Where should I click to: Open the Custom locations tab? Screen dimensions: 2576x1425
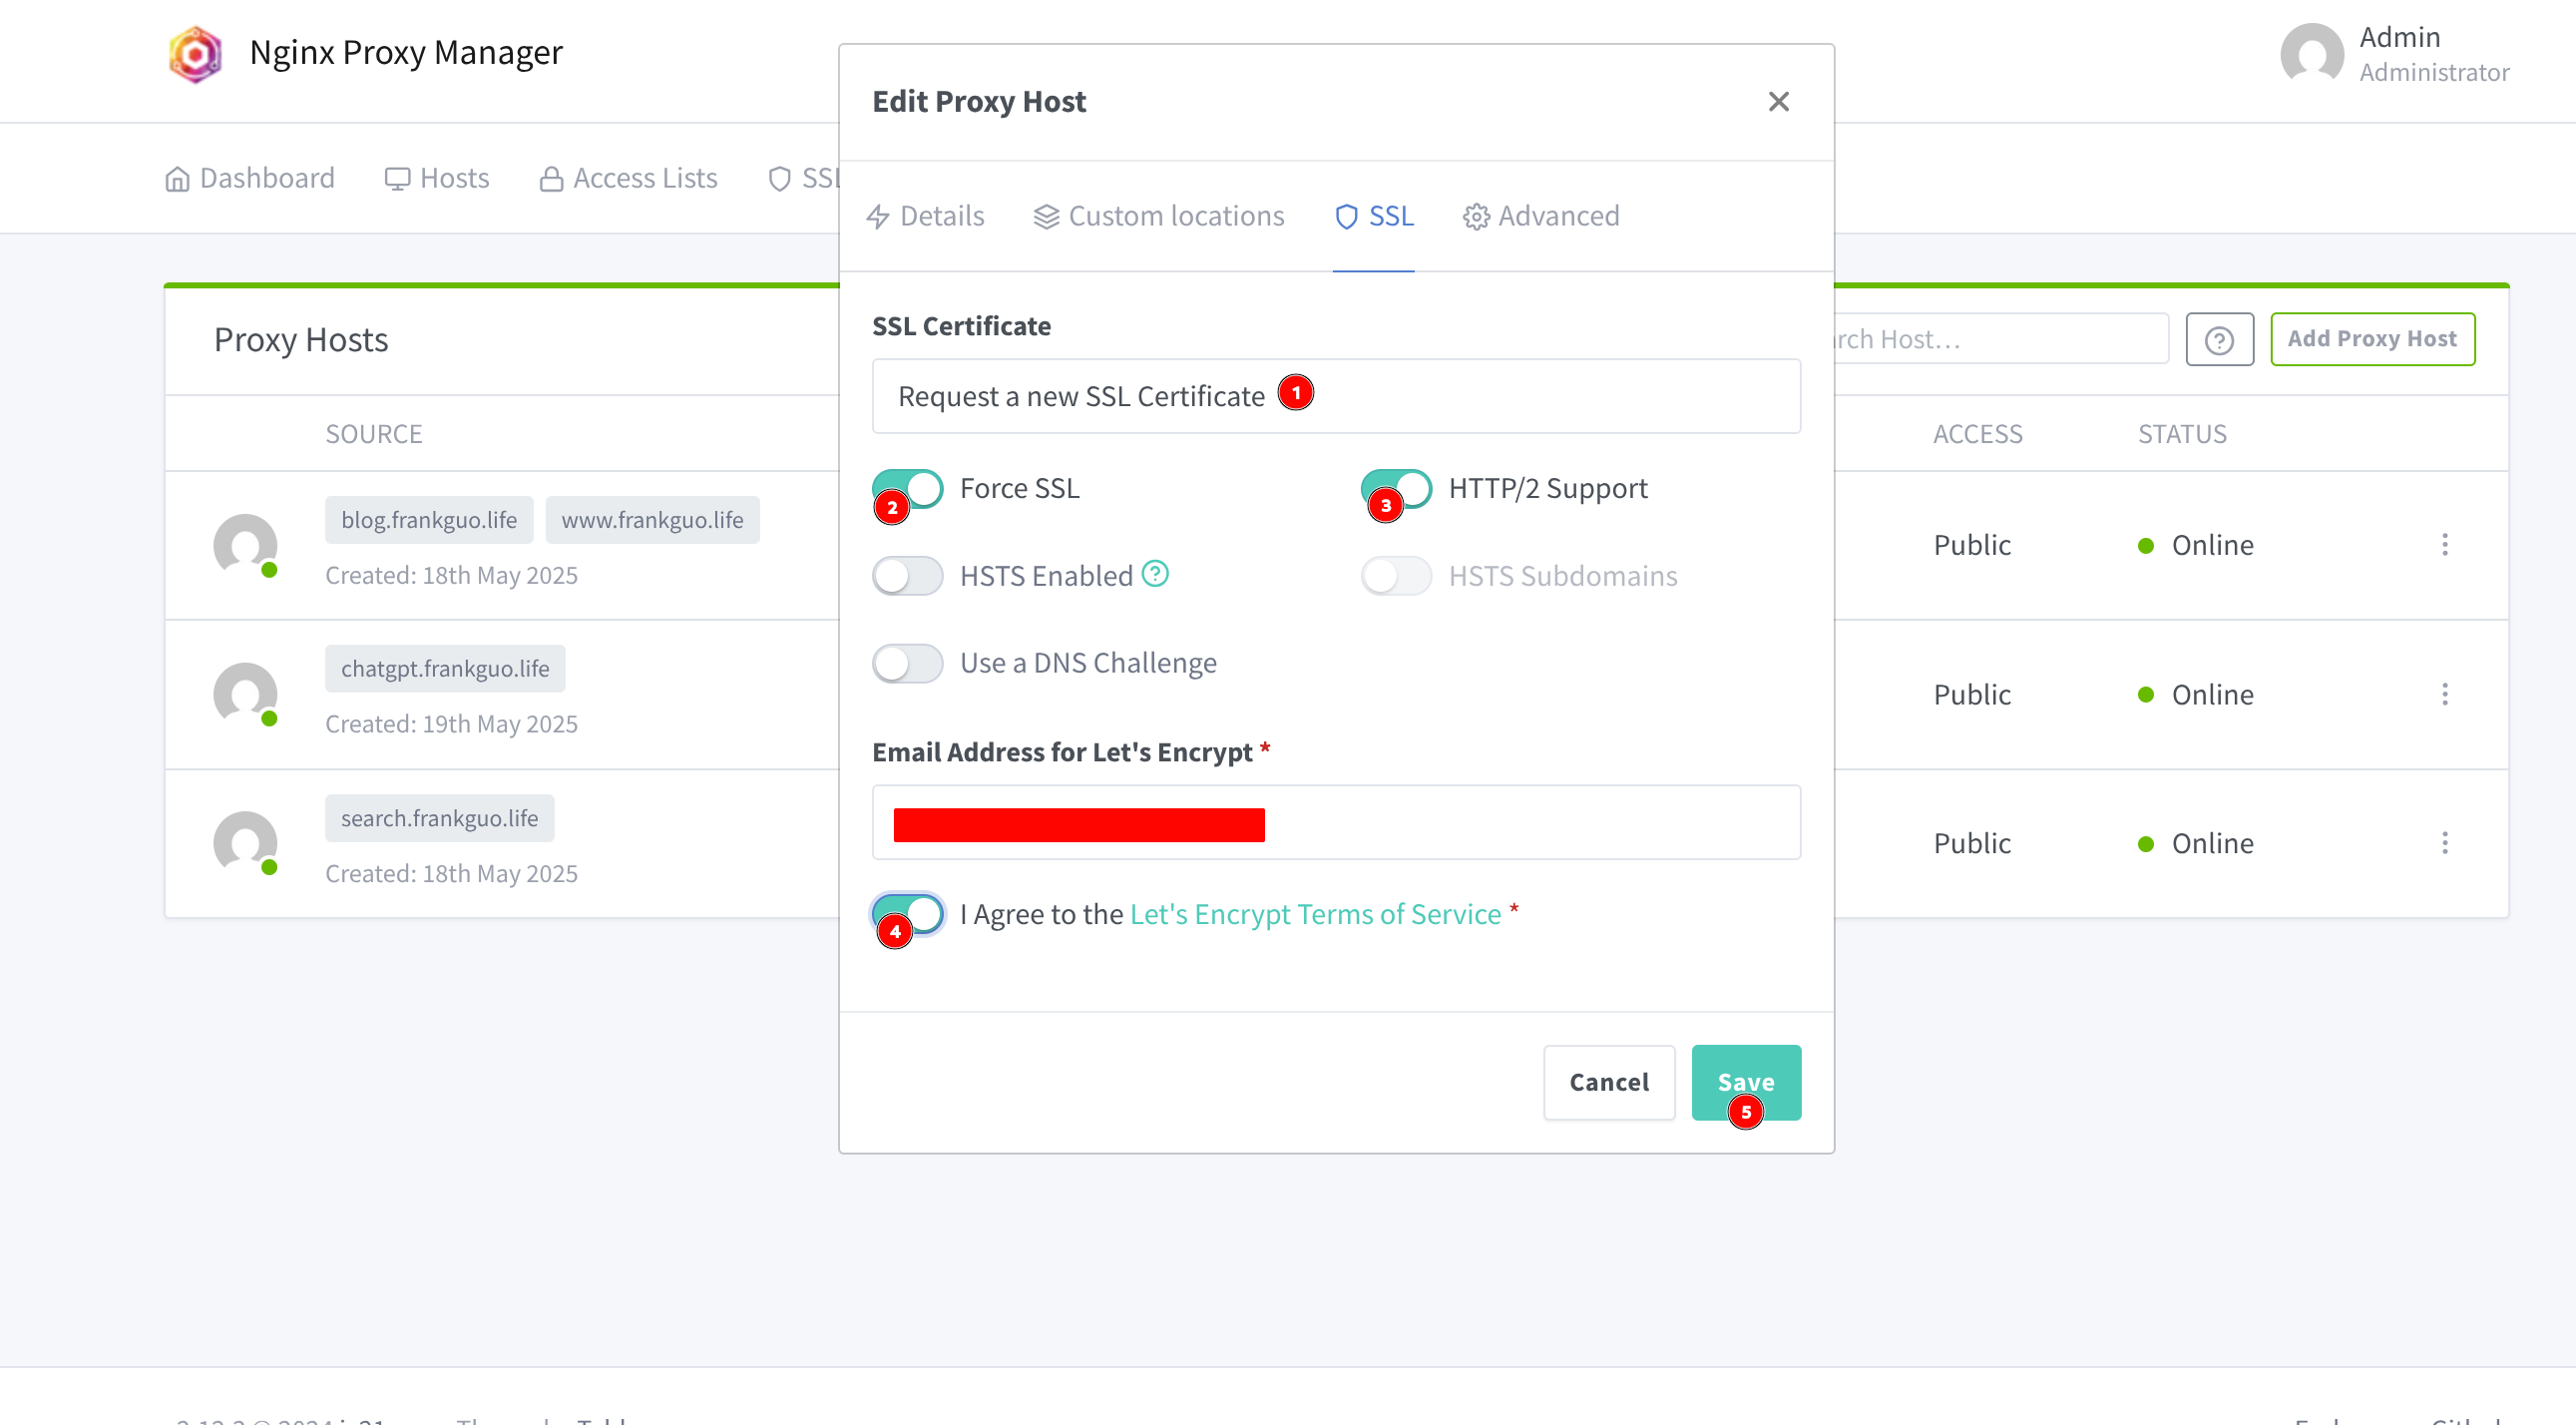(x=1159, y=216)
